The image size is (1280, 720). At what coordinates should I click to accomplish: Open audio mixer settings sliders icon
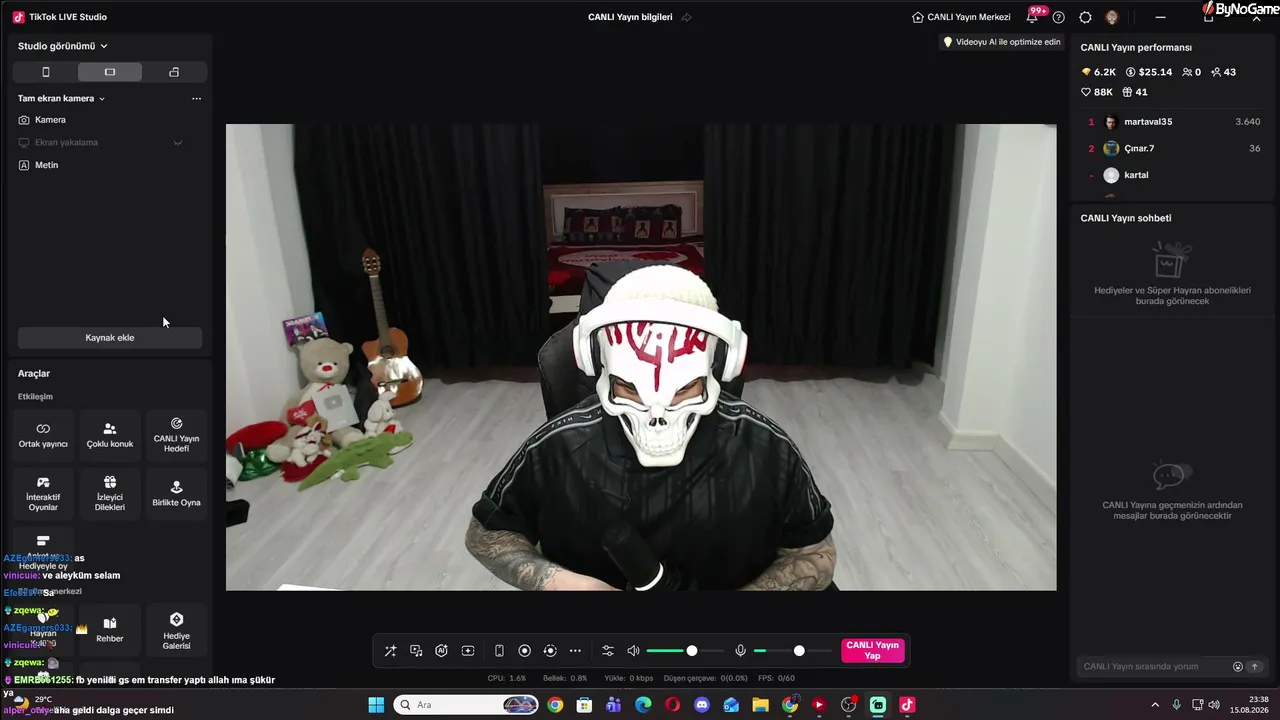(607, 651)
